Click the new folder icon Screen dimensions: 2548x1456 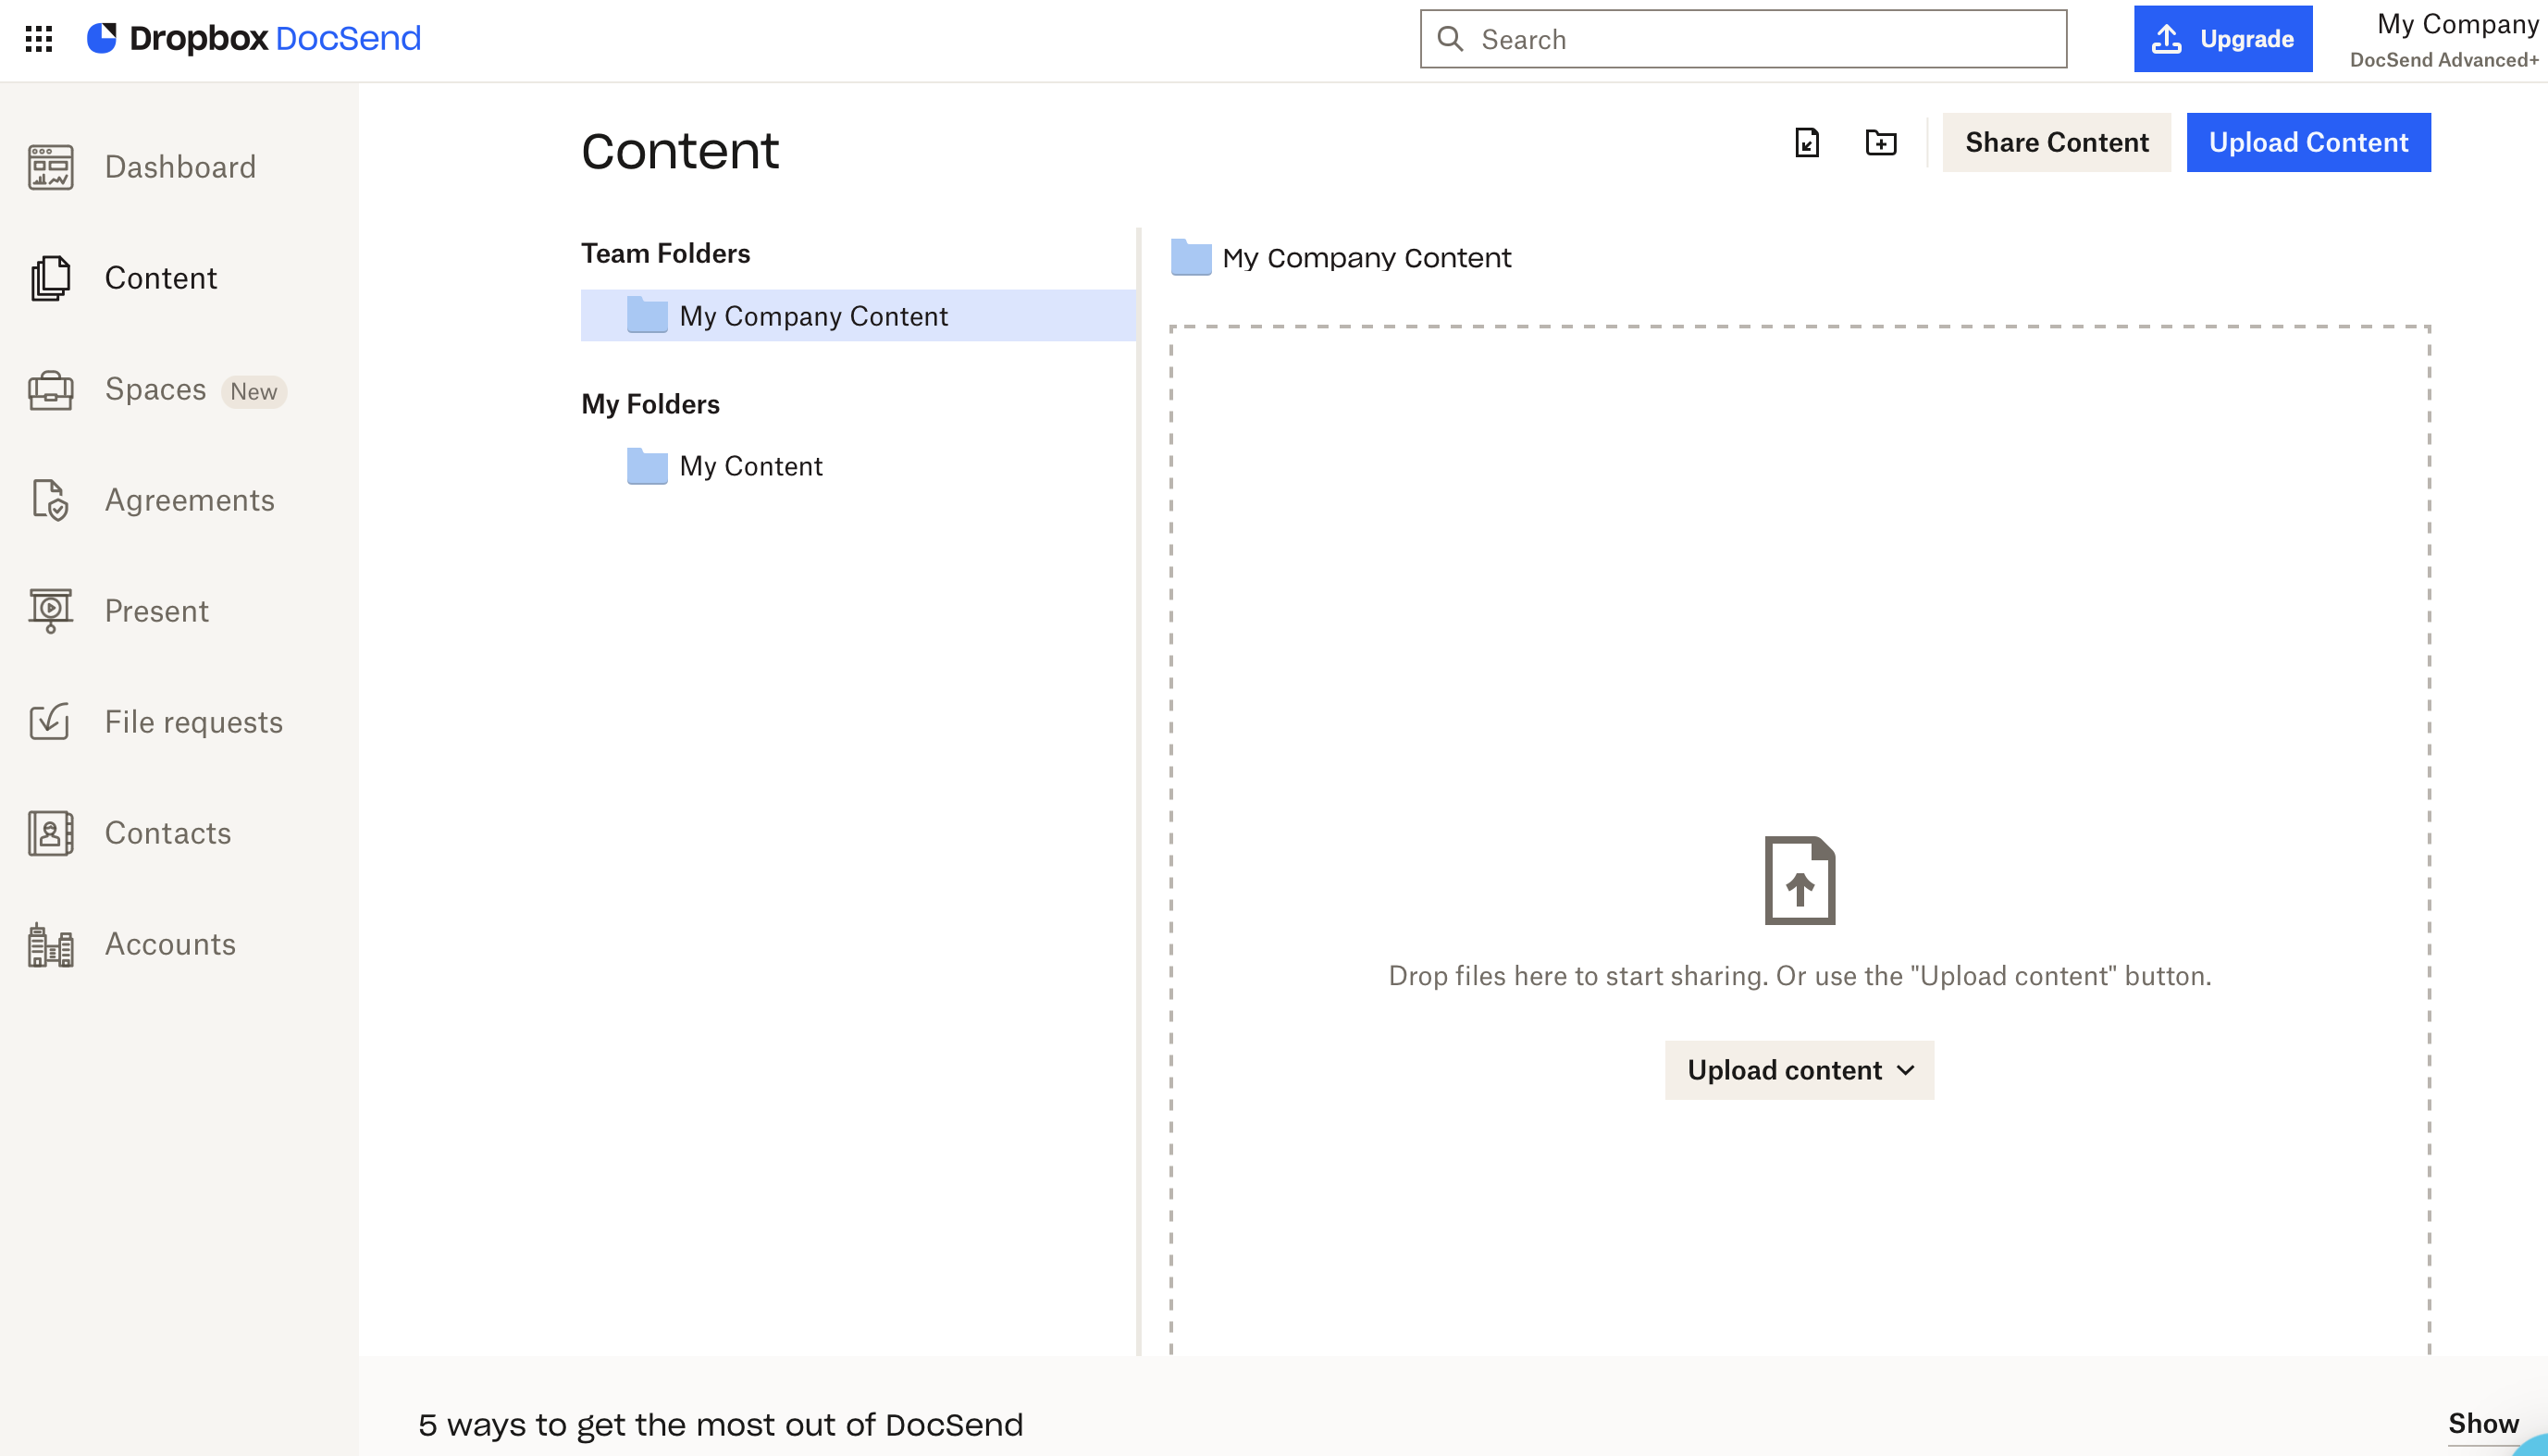click(x=1880, y=143)
